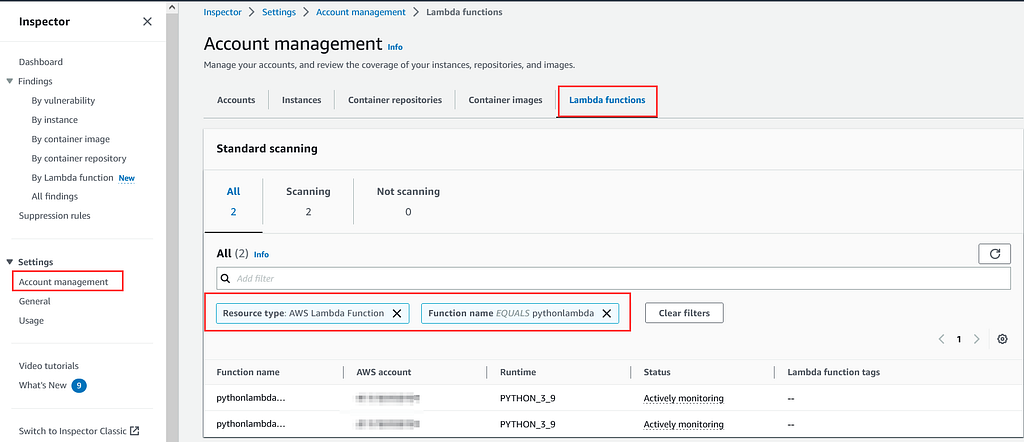This screenshot has width=1024, height=442.
Task: Switch to Inspector Classic
Action: pyautogui.click(x=72, y=431)
